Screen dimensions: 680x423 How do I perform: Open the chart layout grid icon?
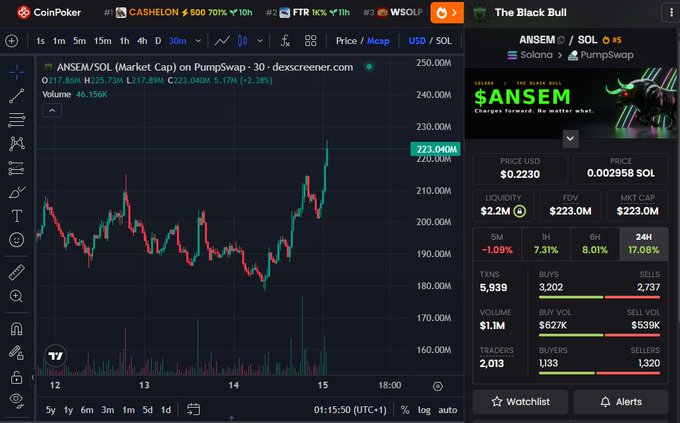coord(311,41)
